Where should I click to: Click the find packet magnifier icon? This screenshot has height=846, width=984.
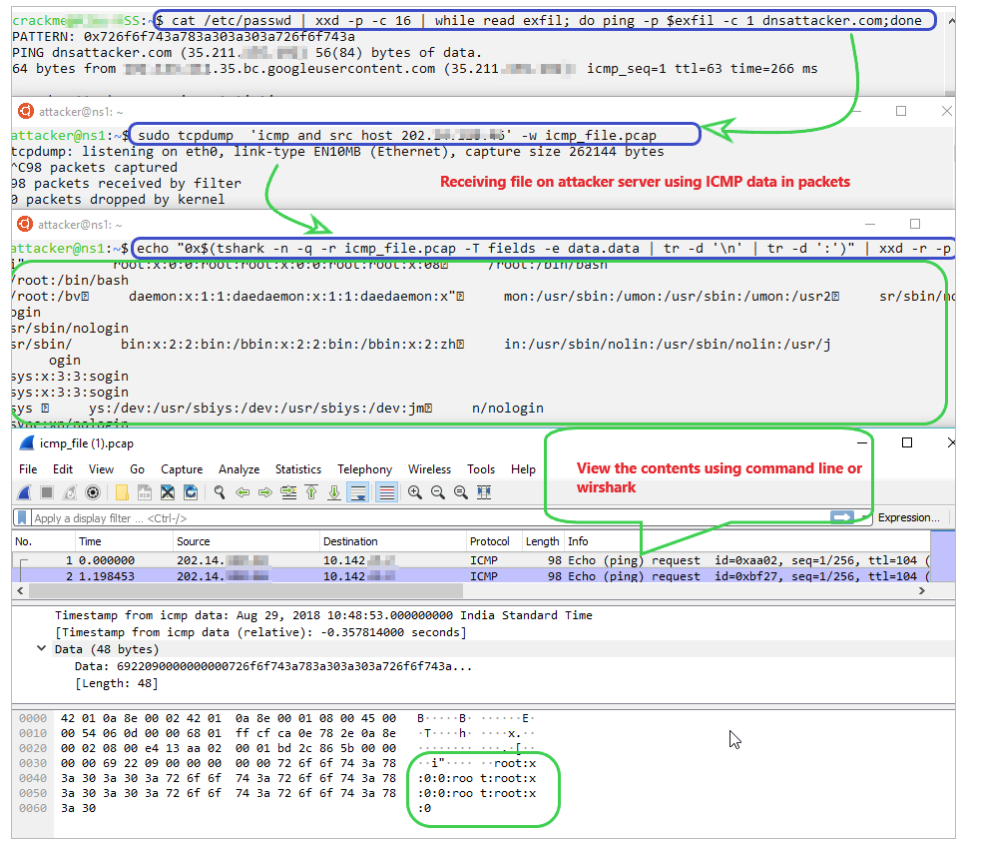[219, 493]
